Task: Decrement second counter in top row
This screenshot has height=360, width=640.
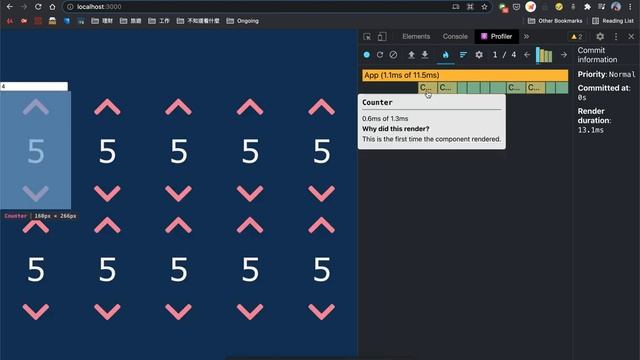Action: click(x=107, y=193)
